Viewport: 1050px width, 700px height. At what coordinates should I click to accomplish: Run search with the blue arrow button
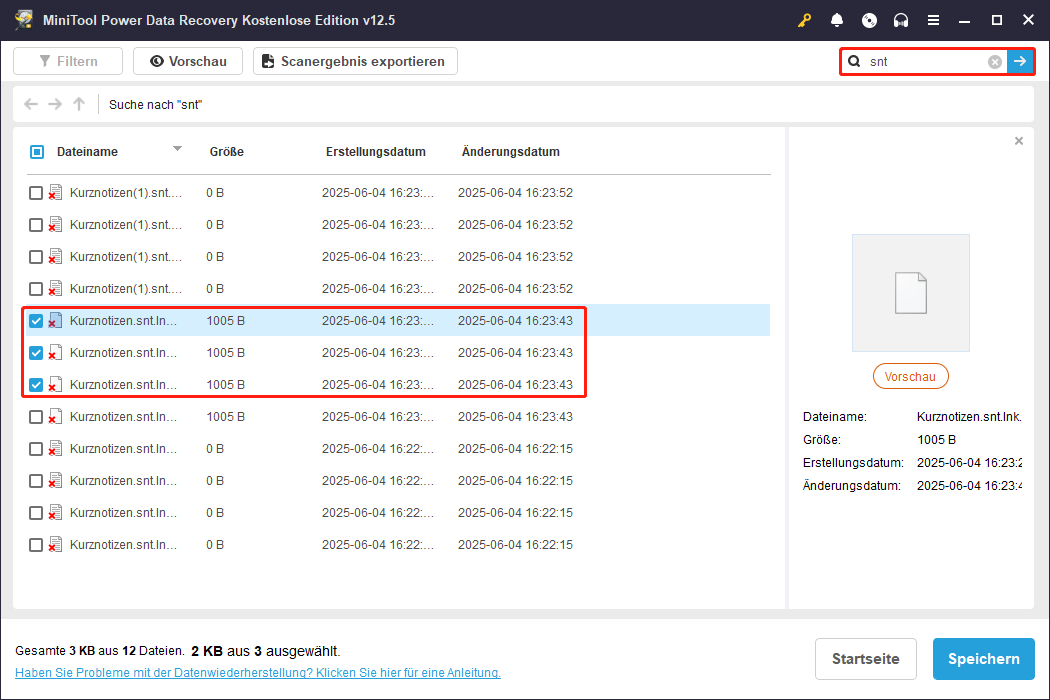[x=1020, y=62]
